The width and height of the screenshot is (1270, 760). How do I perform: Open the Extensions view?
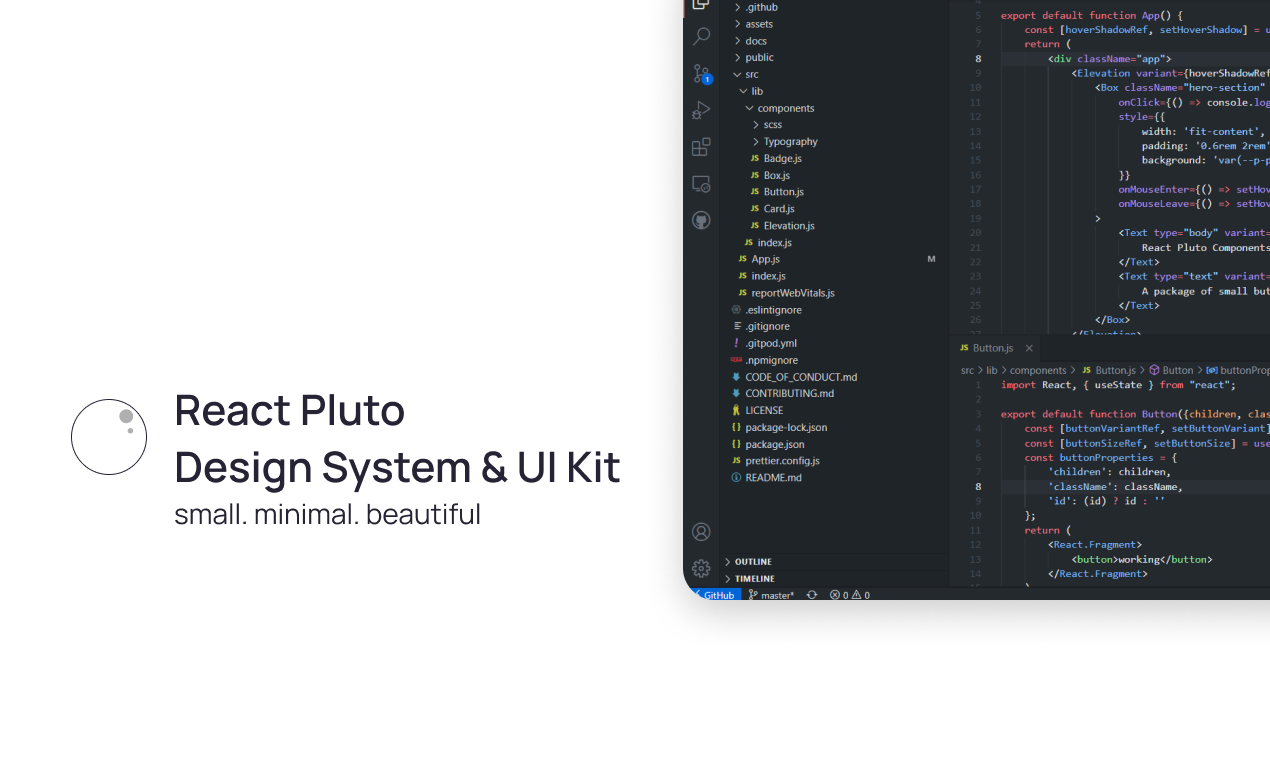tap(701, 147)
